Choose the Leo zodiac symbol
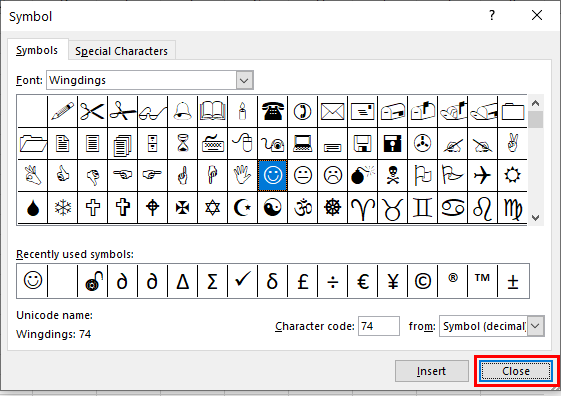 click(x=482, y=207)
